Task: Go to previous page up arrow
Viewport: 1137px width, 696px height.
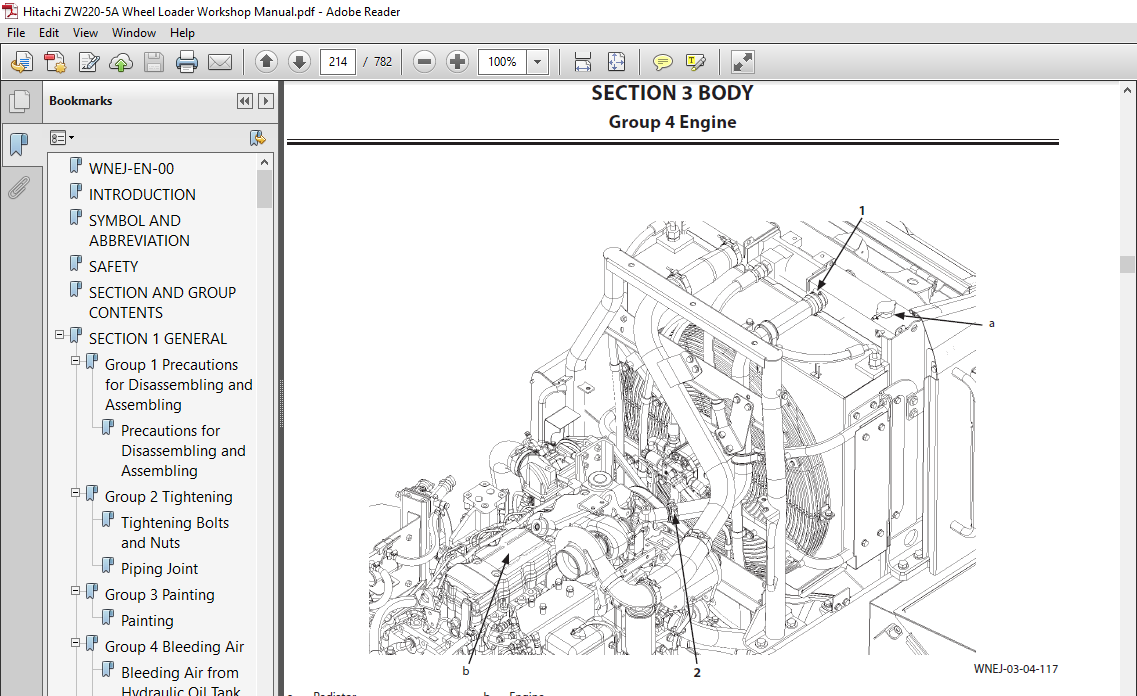Action: 266,62
